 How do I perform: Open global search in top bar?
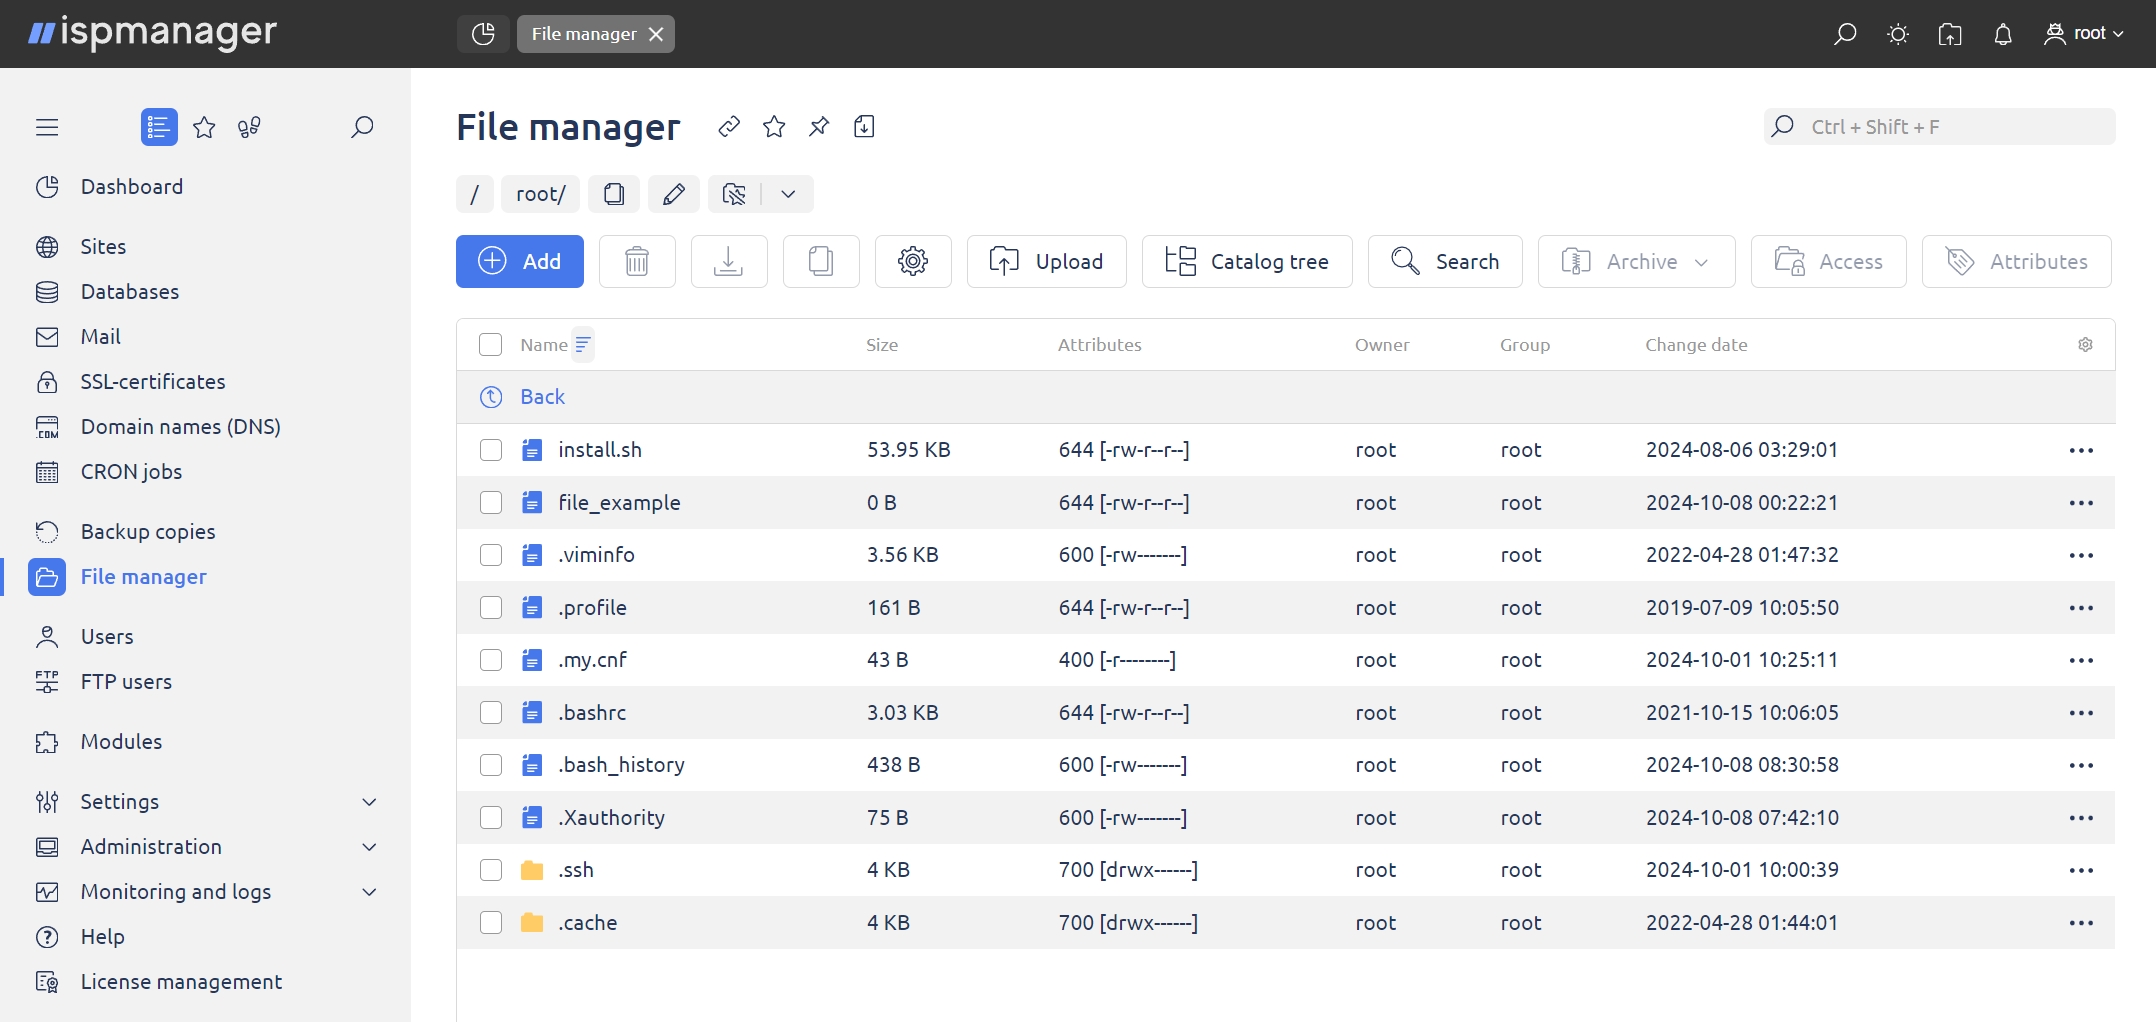point(1845,34)
